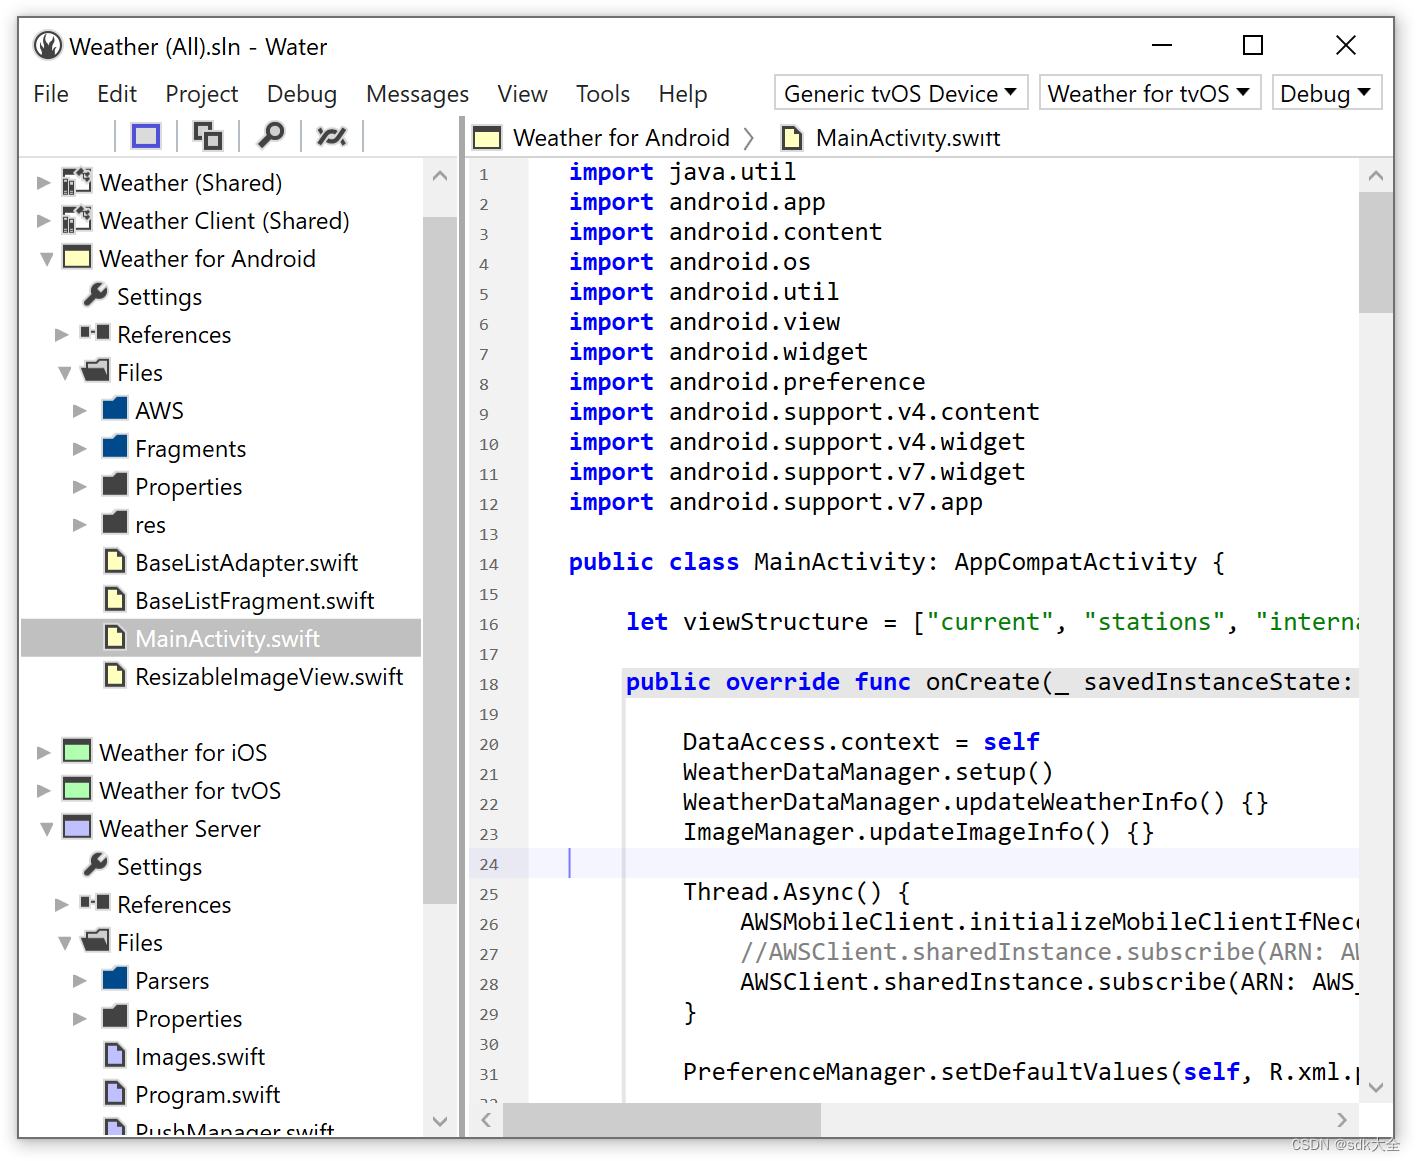Open the Weather for tvOS target dropdown

(x=1149, y=92)
